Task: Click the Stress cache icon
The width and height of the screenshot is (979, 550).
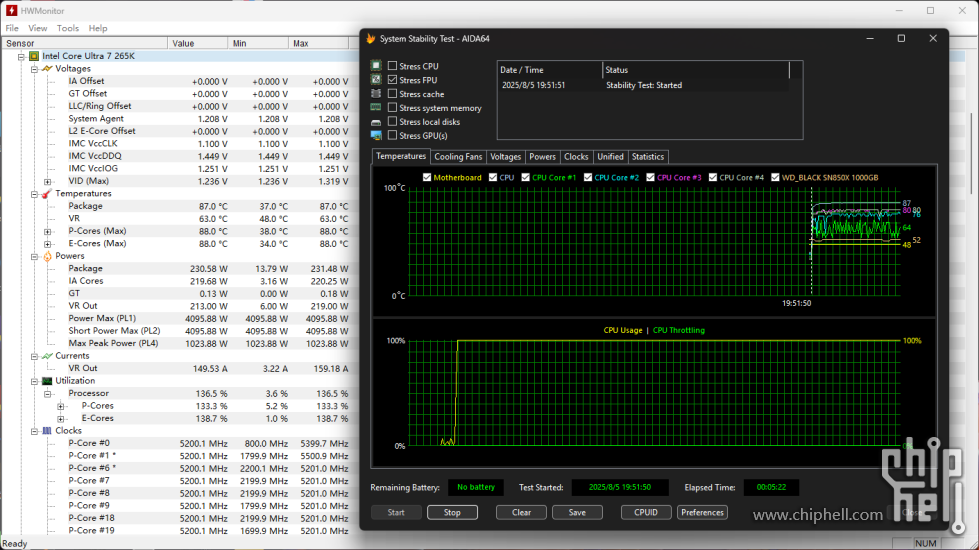Action: tap(376, 94)
